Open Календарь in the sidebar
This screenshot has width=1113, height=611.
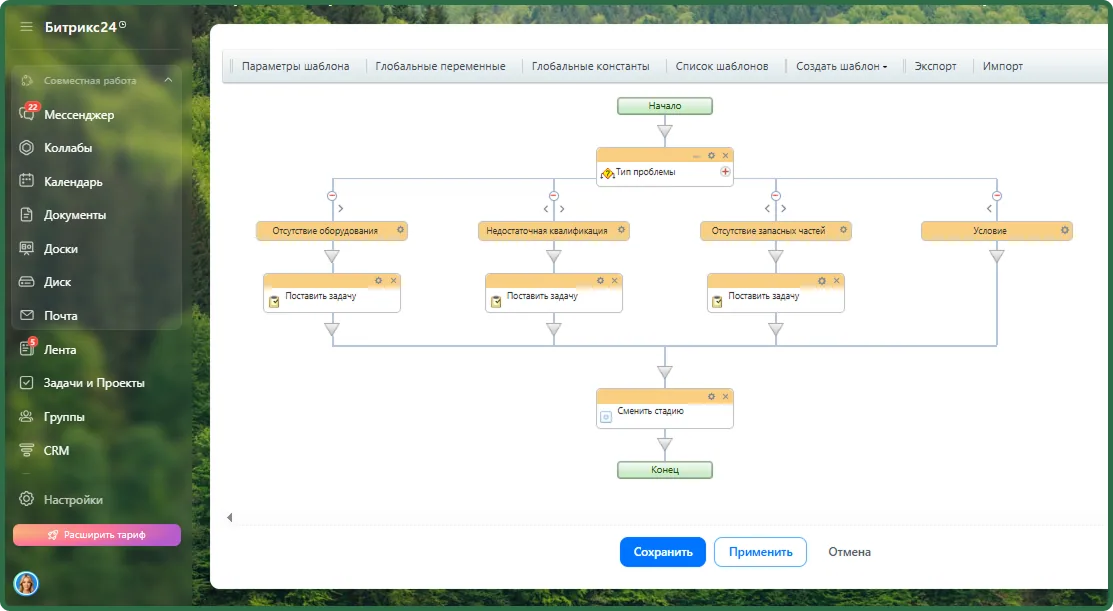[x=73, y=182]
